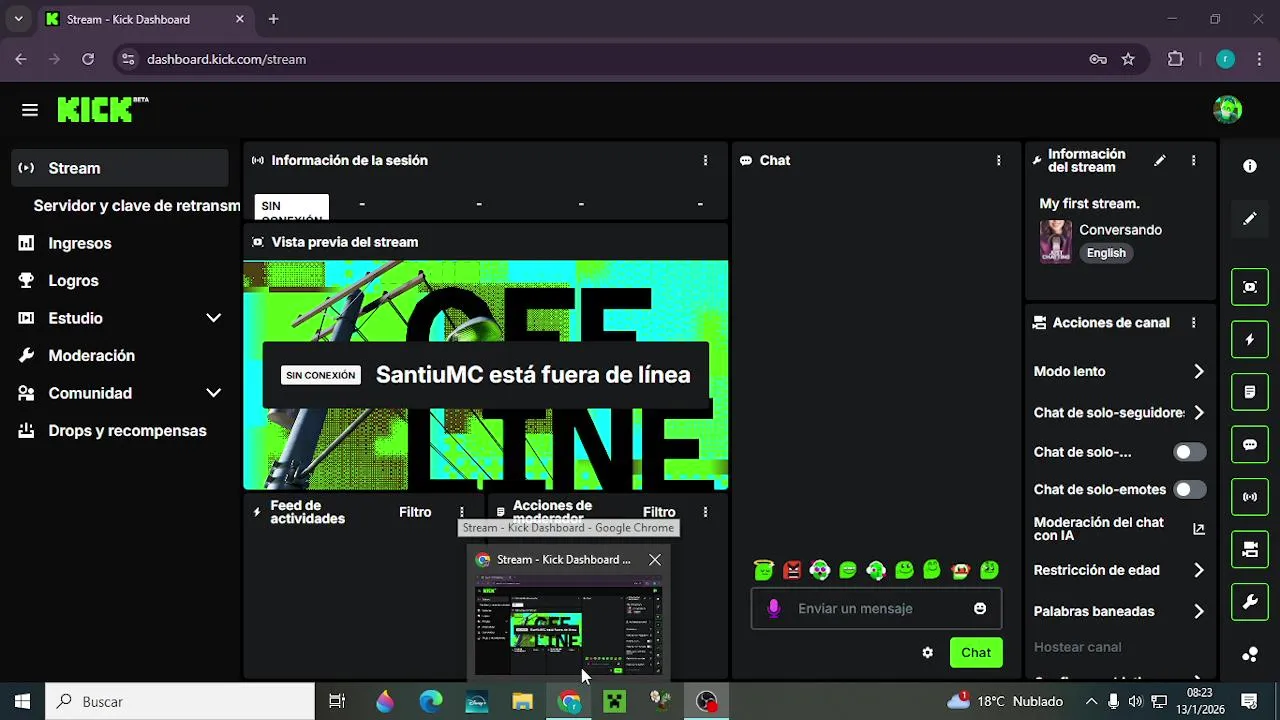Edit stream info with the panel header pencil

[1160, 160]
